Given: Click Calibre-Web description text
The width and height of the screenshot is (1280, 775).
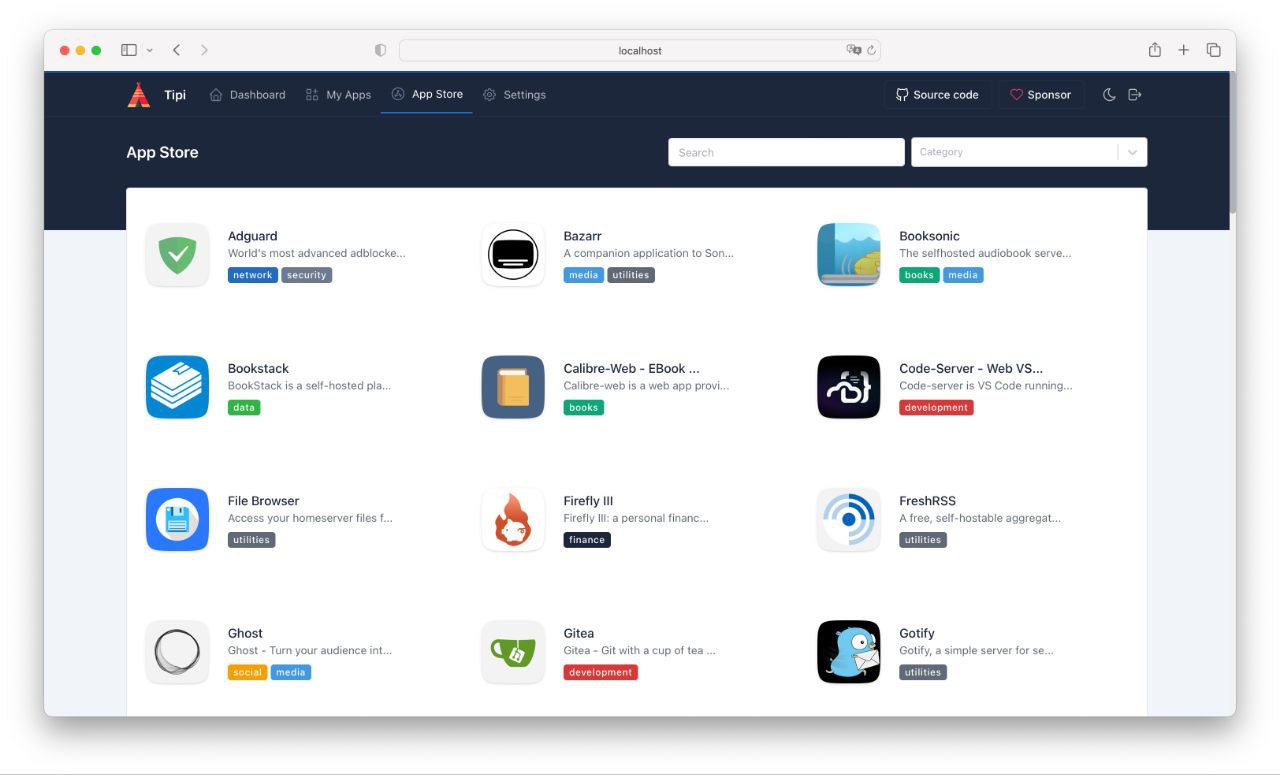Looking at the screenshot, I should point(646,385).
